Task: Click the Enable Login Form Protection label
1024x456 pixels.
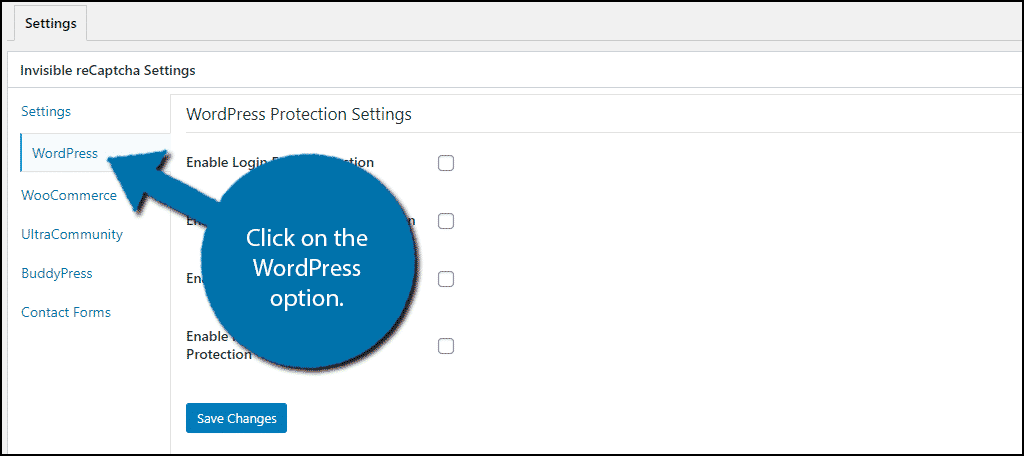Action: coord(280,162)
